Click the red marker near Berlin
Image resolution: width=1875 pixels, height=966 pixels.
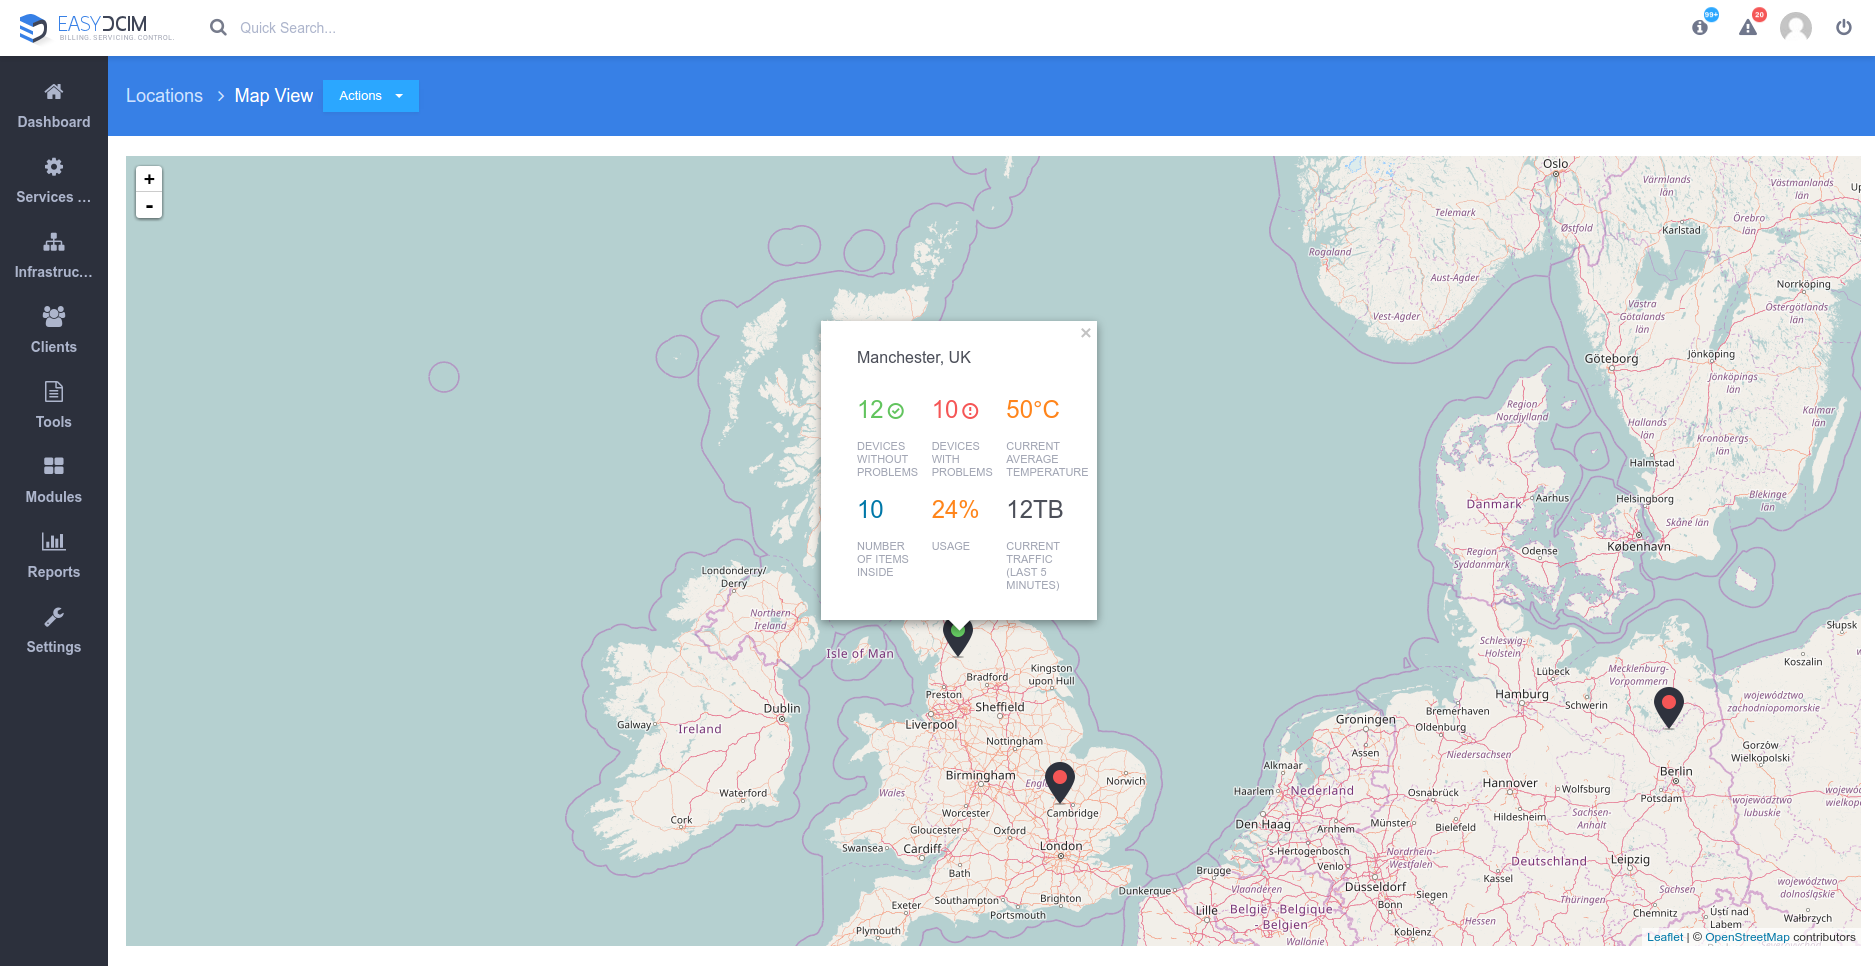click(1669, 708)
